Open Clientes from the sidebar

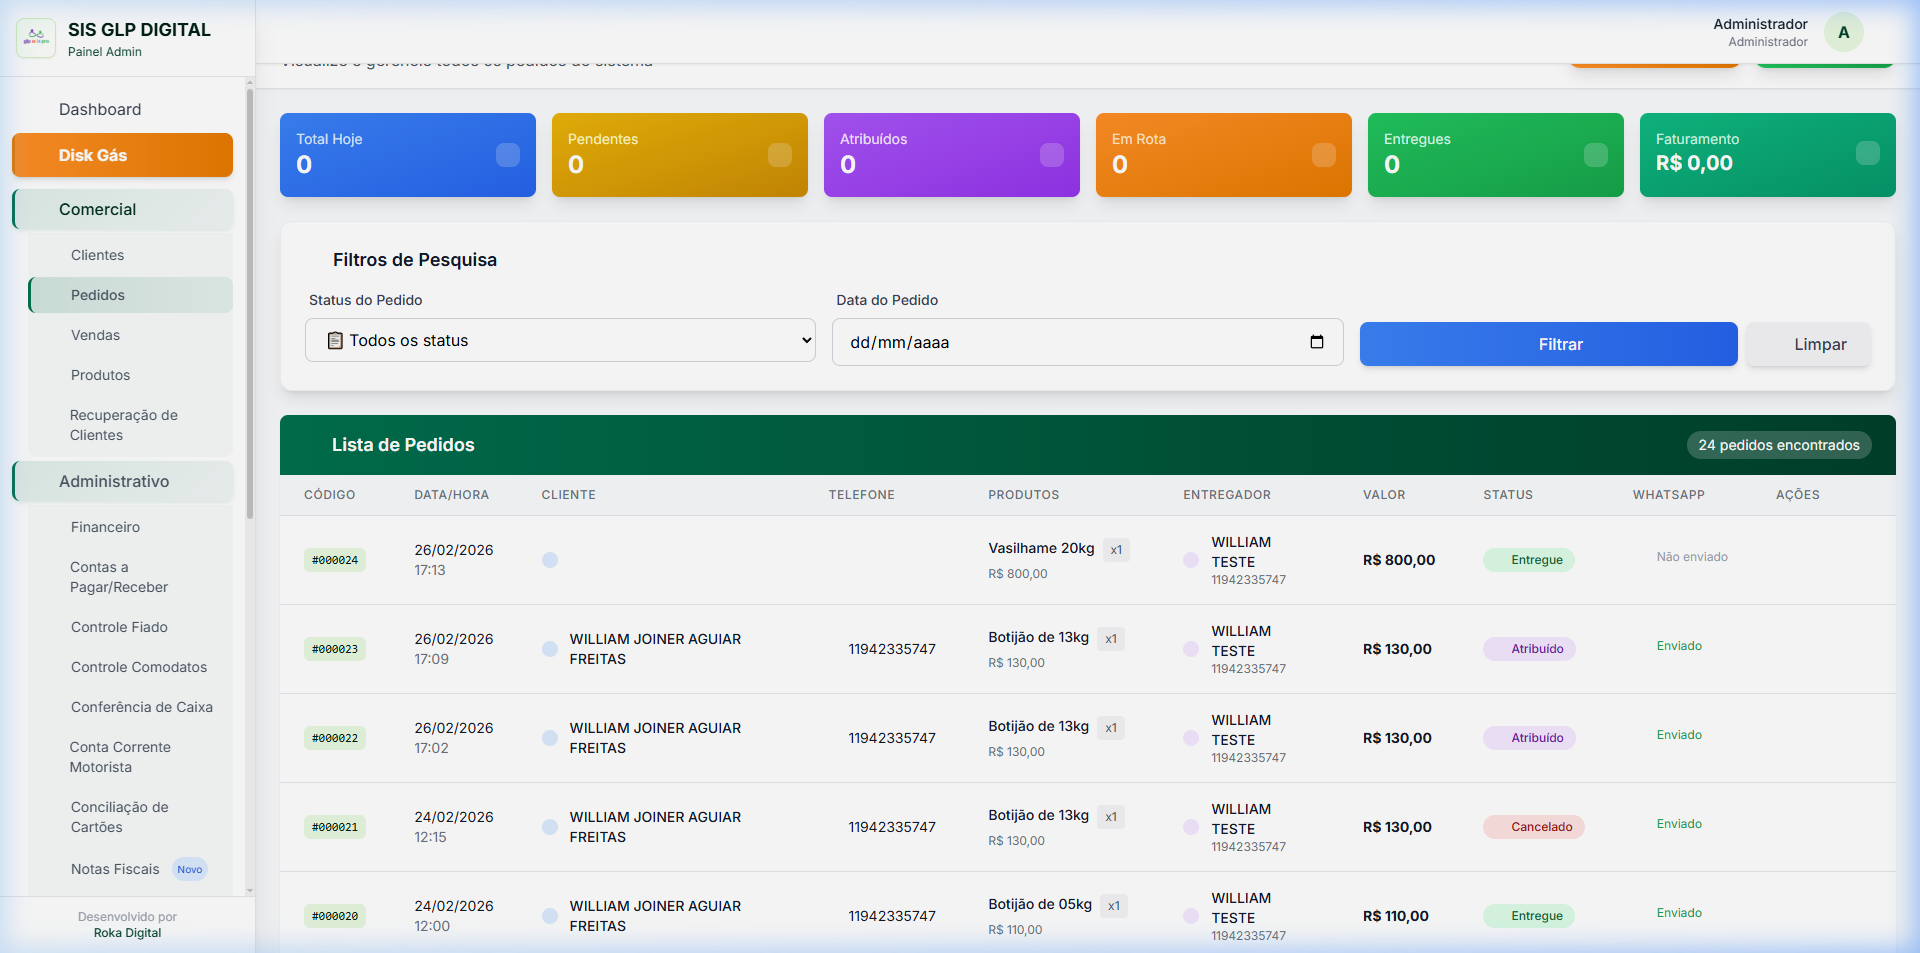tap(98, 256)
